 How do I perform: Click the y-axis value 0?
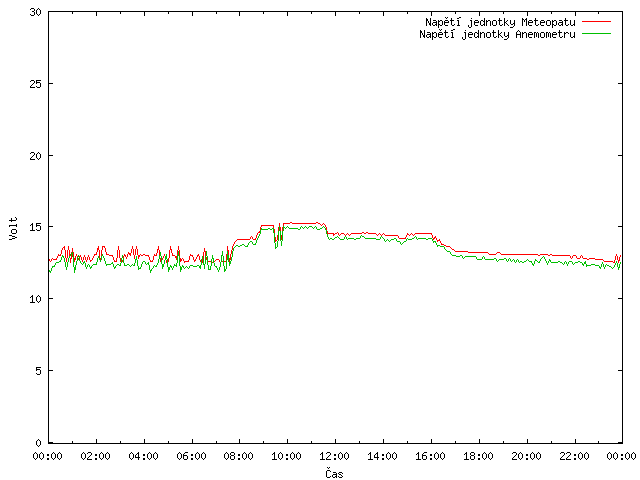pyautogui.click(x=38, y=443)
